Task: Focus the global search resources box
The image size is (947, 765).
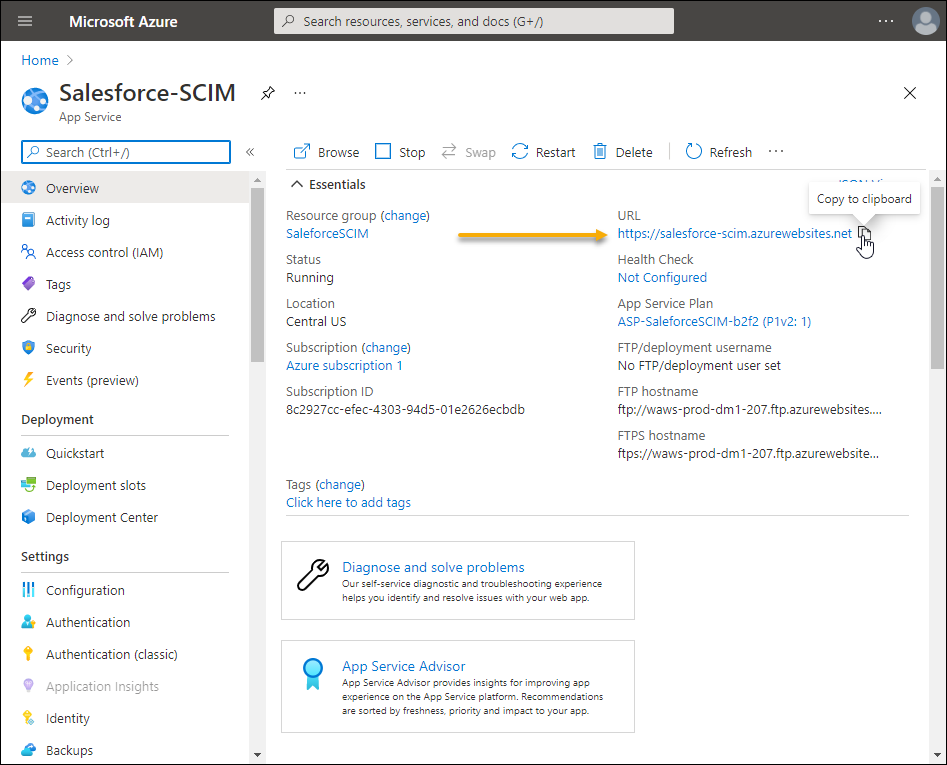Action: pyautogui.click(x=473, y=21)
